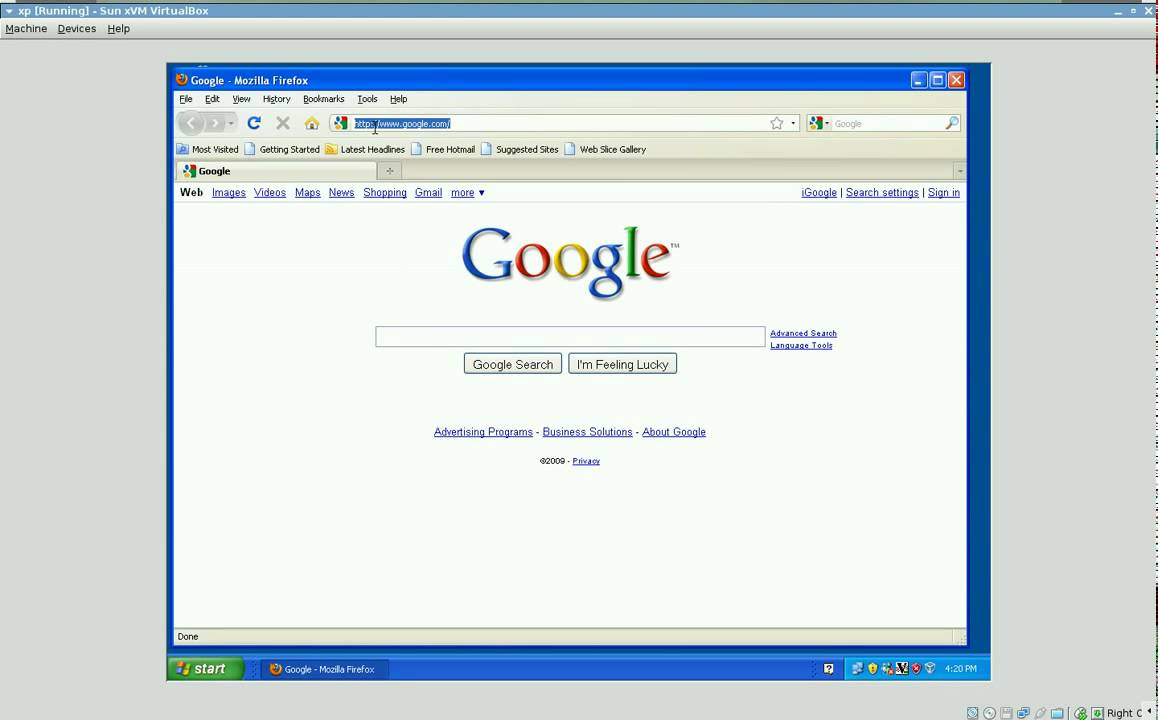Screen dimensions: 1158x720
Task: Click the Google favicon in address bar
Action: [340, 123]
